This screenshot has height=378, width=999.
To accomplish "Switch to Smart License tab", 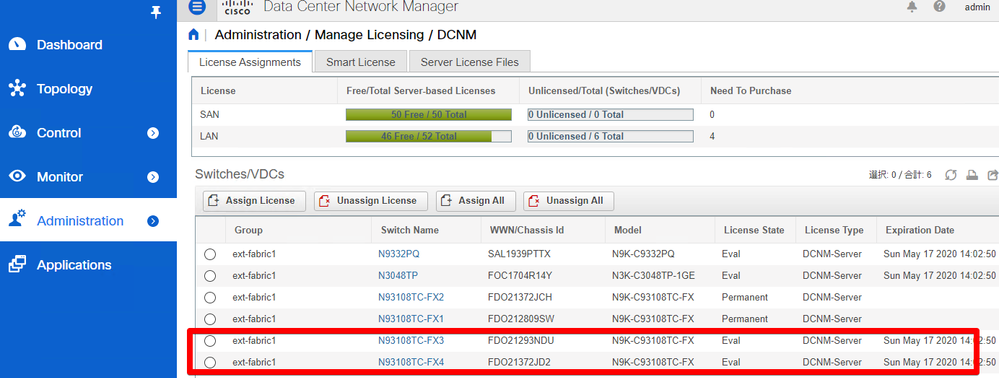I will click(x=361, y=62).
